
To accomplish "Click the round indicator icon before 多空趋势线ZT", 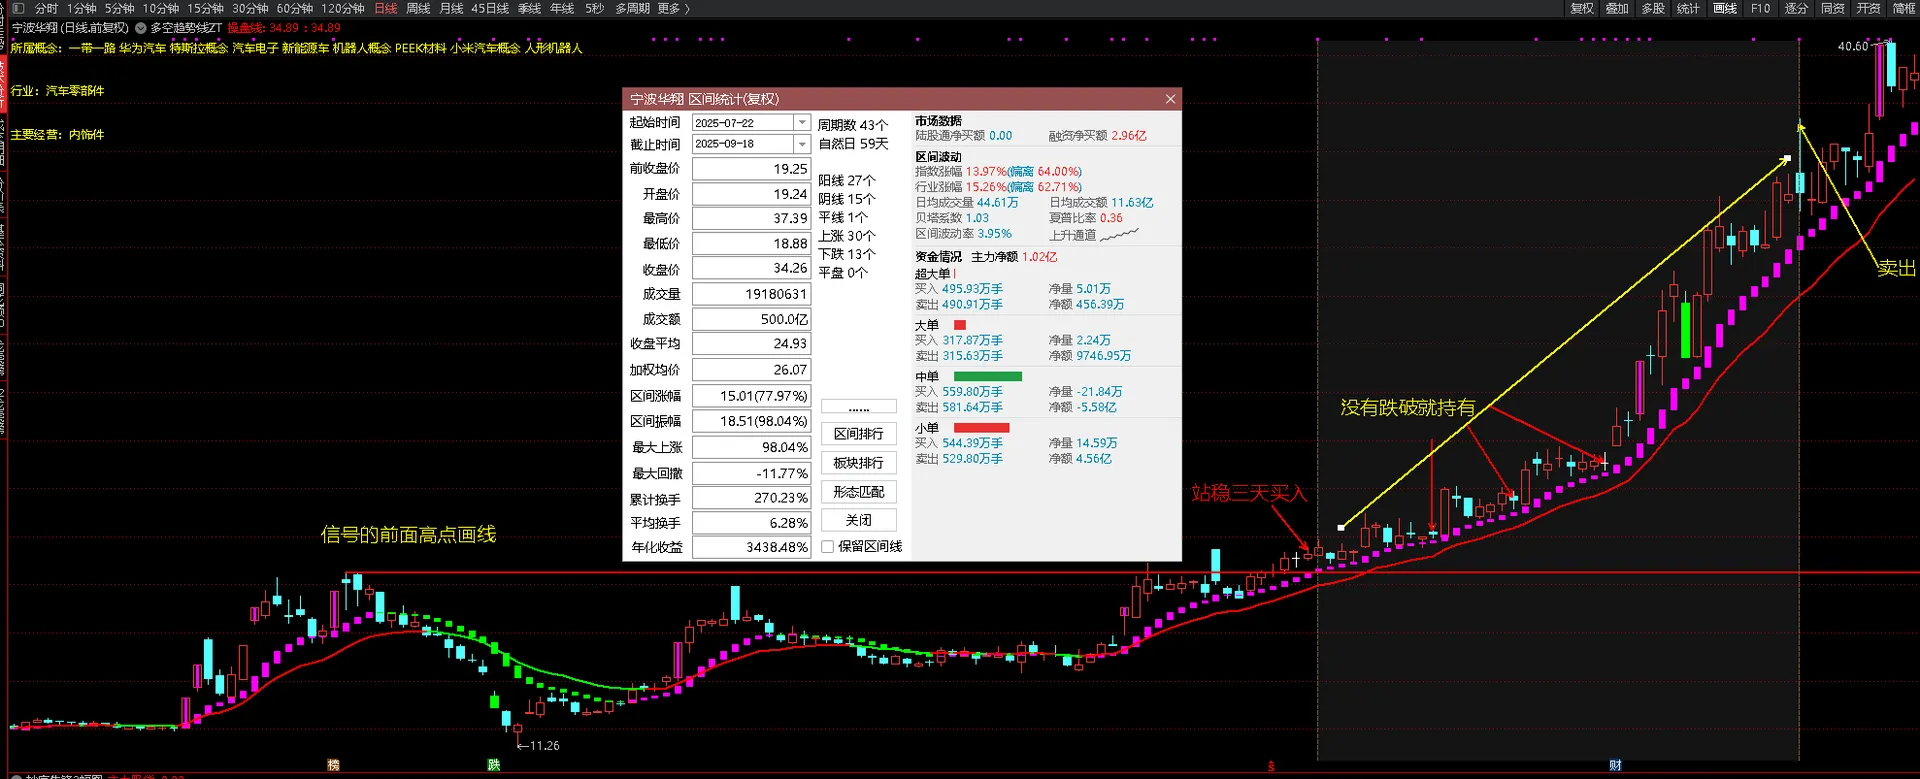I will click(x=141, y=28).
